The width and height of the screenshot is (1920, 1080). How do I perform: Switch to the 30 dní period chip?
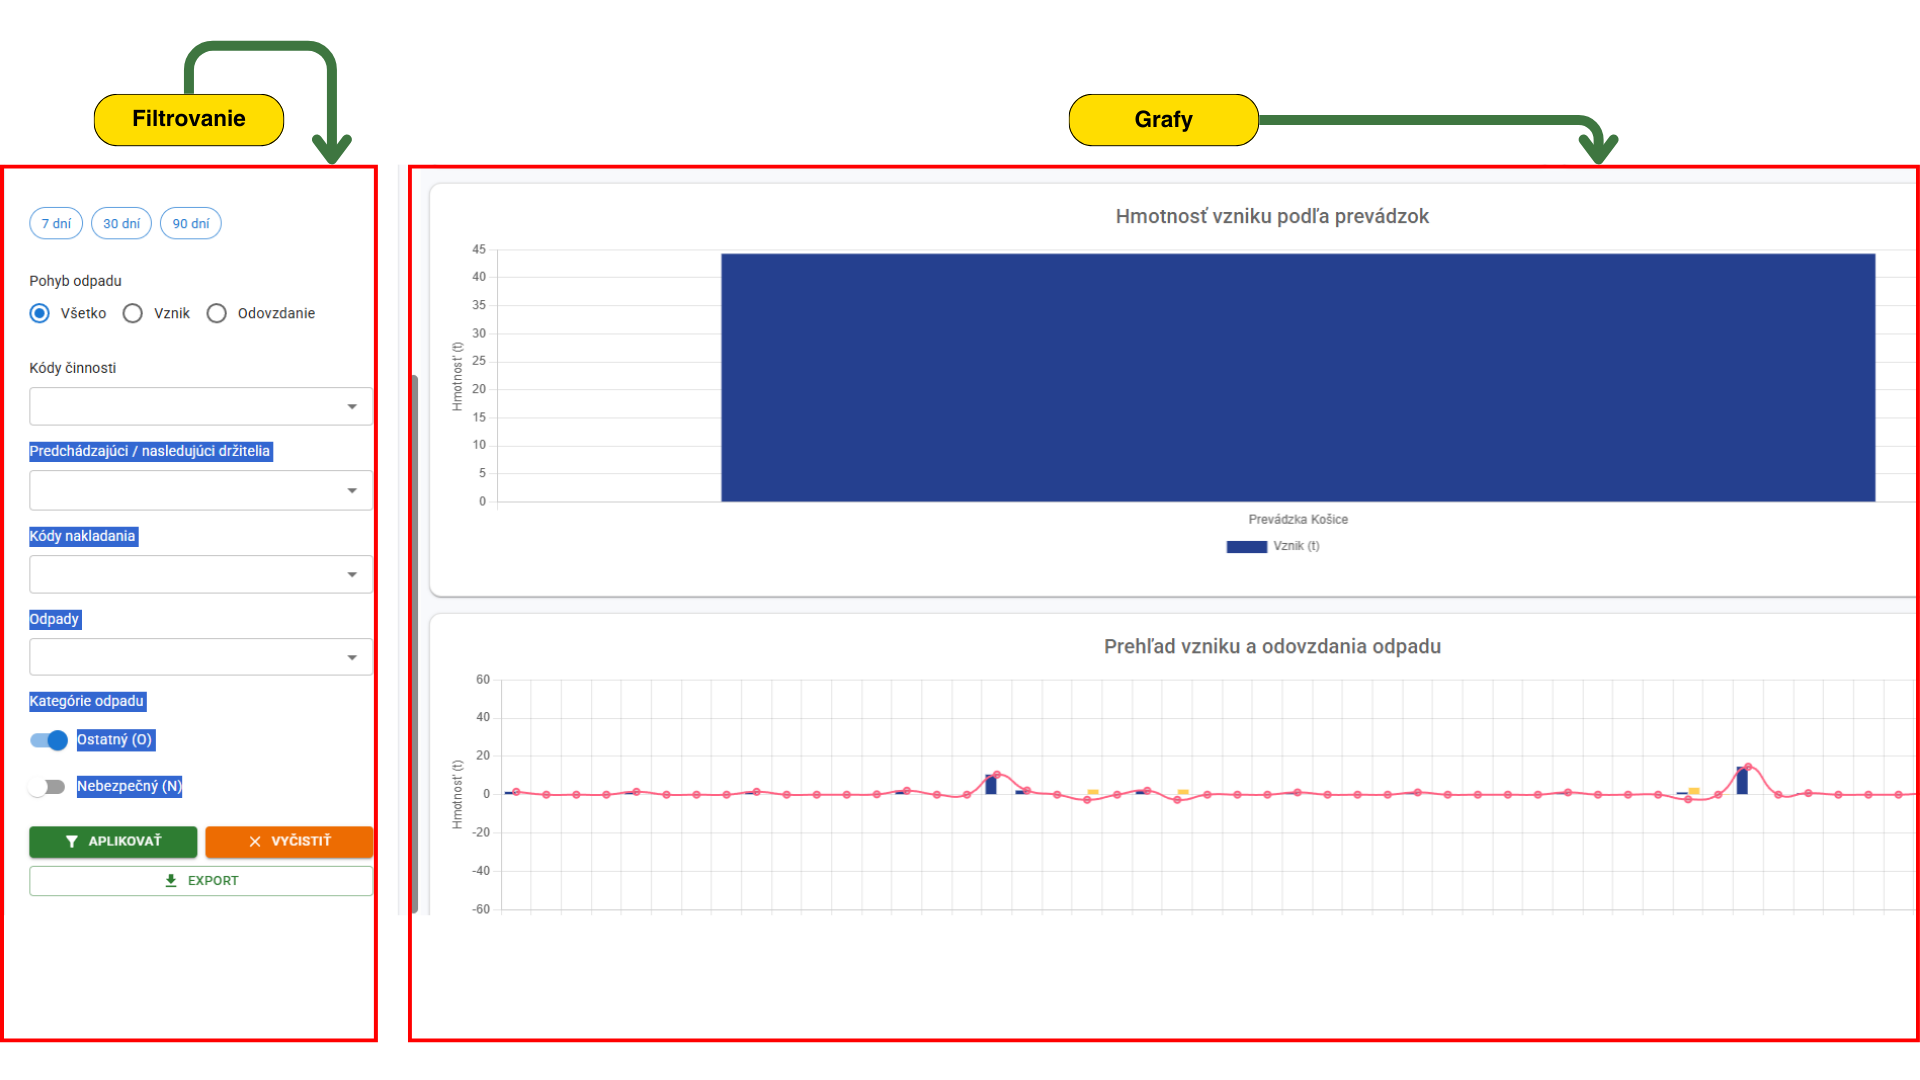pyautogui.click(x=121, y=224)
